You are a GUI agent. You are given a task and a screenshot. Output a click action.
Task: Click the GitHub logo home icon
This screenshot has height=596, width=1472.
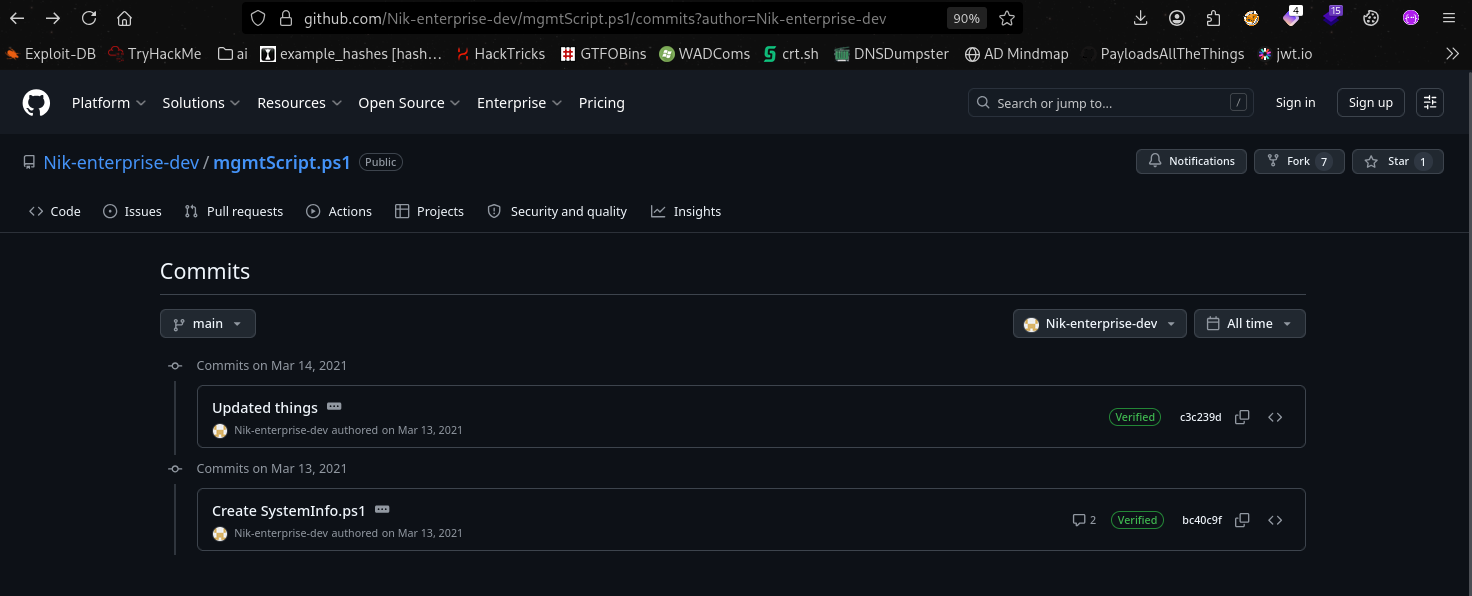pyautogui.click(x=36, y=103)
